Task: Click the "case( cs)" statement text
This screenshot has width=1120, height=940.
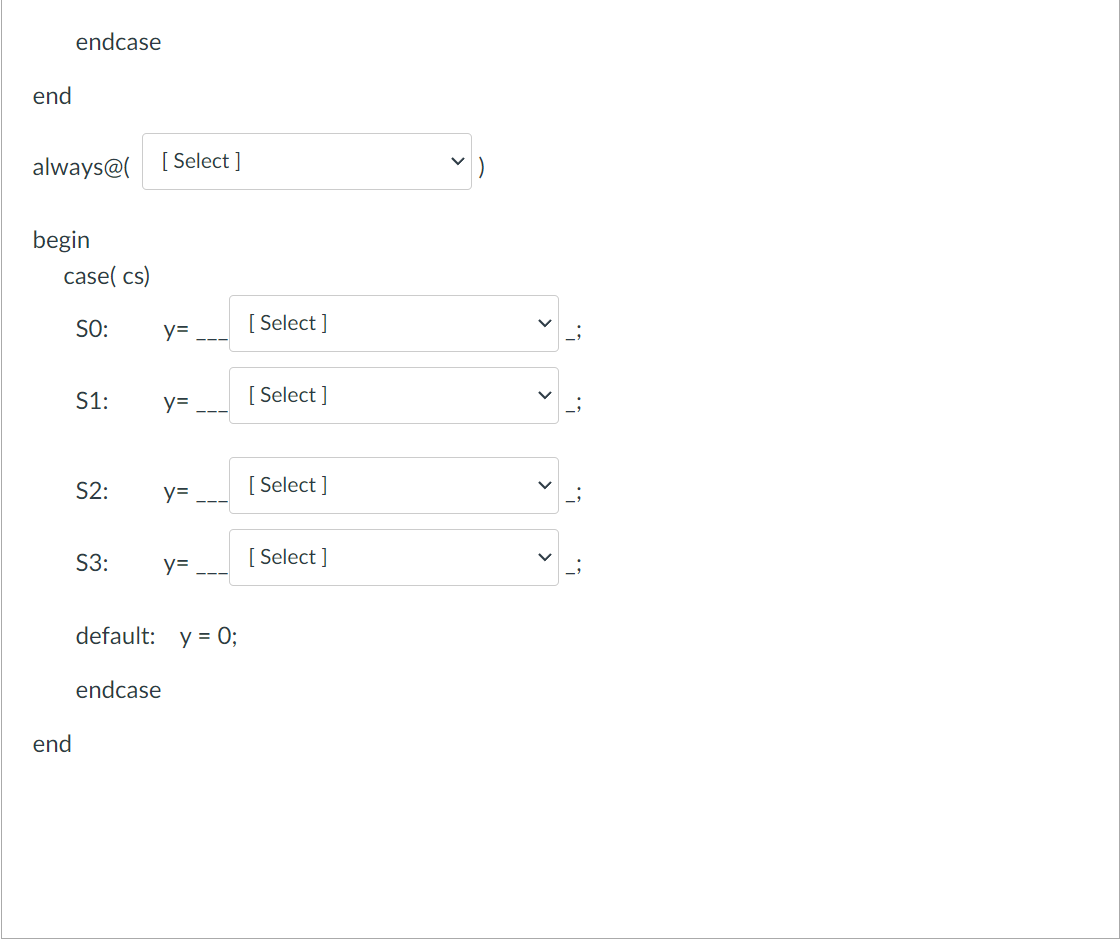Action: point(107,276)
